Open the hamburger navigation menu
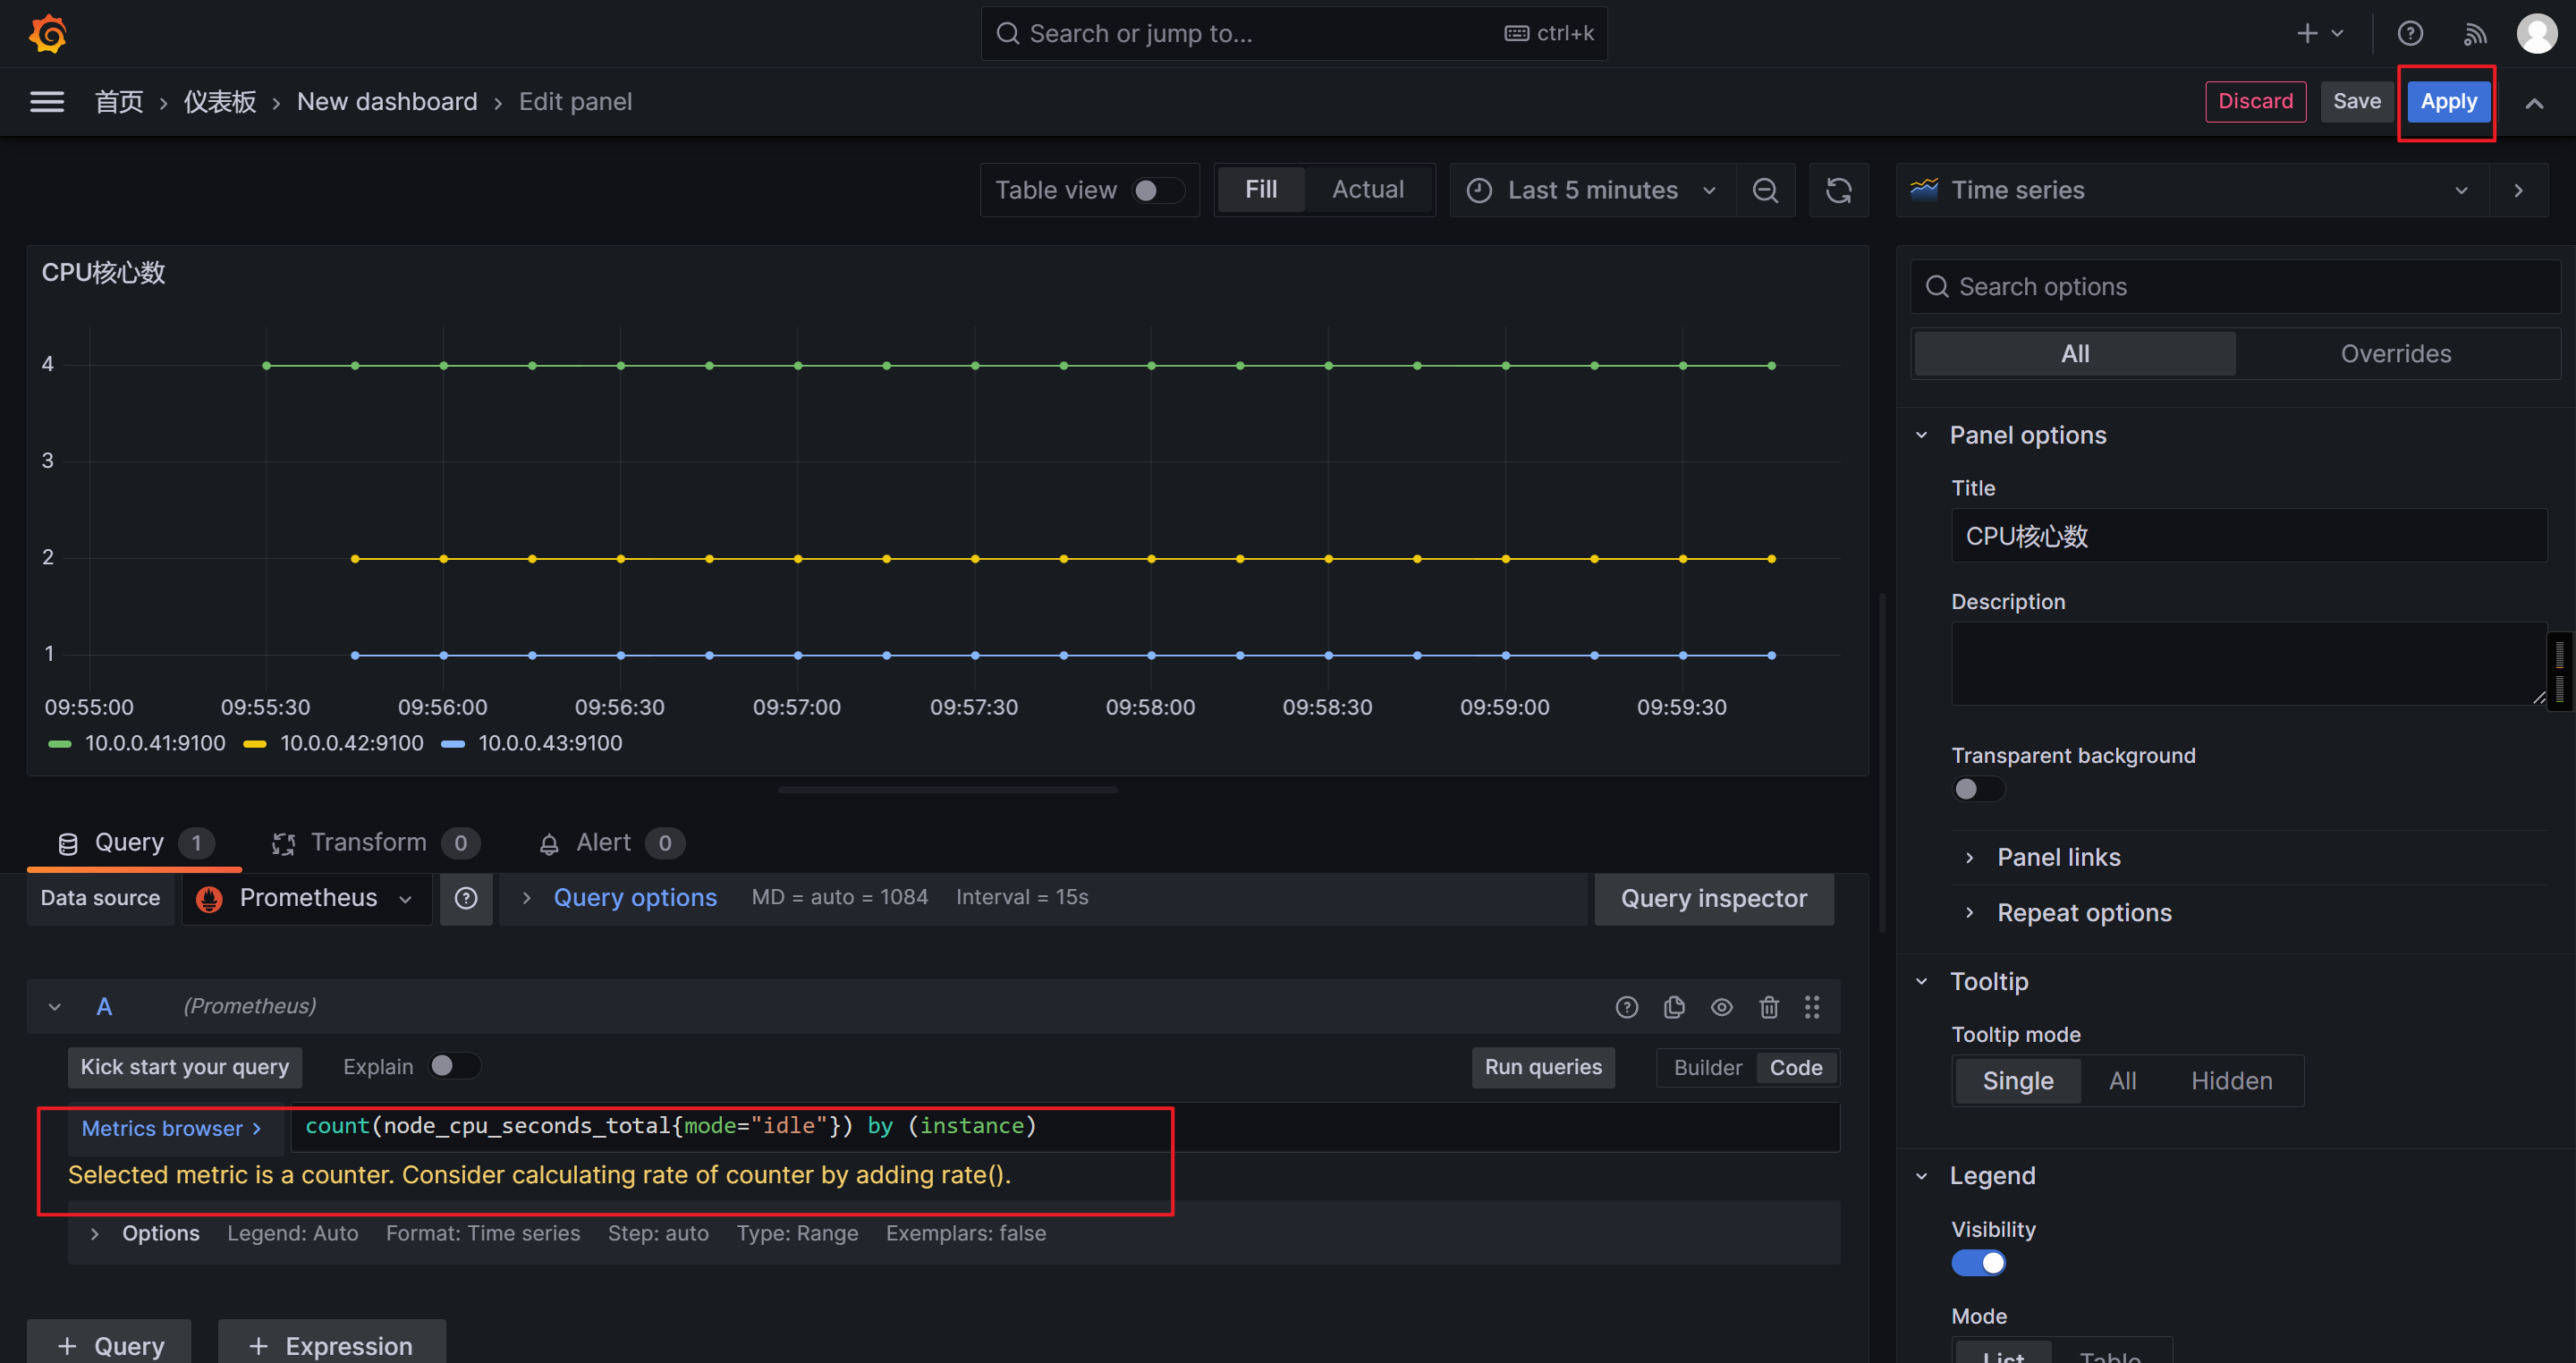Viewport: 2576px width, 1363px height. (47, 102)
